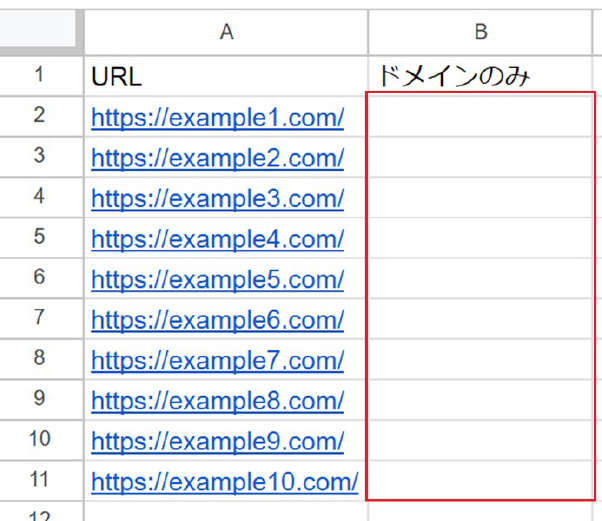Screen dimensions: 602x521
Task: Follow the https://example5.com/ link
Action: (217, 280)
